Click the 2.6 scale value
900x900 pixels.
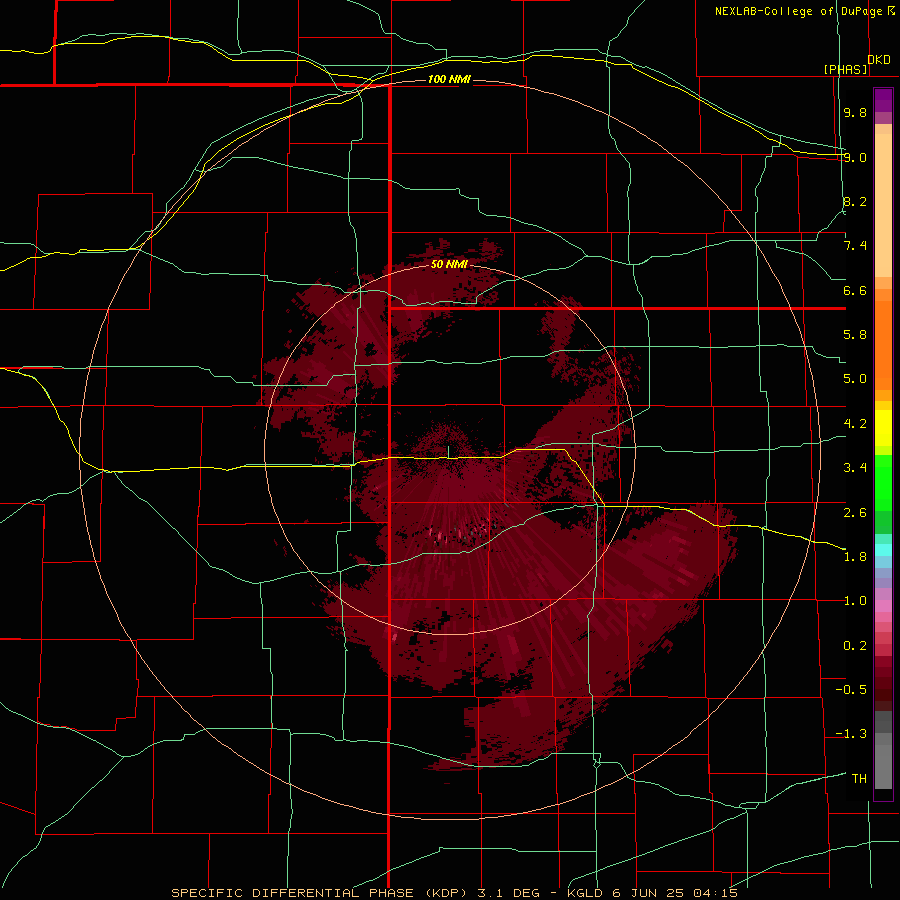pos(855,512)
